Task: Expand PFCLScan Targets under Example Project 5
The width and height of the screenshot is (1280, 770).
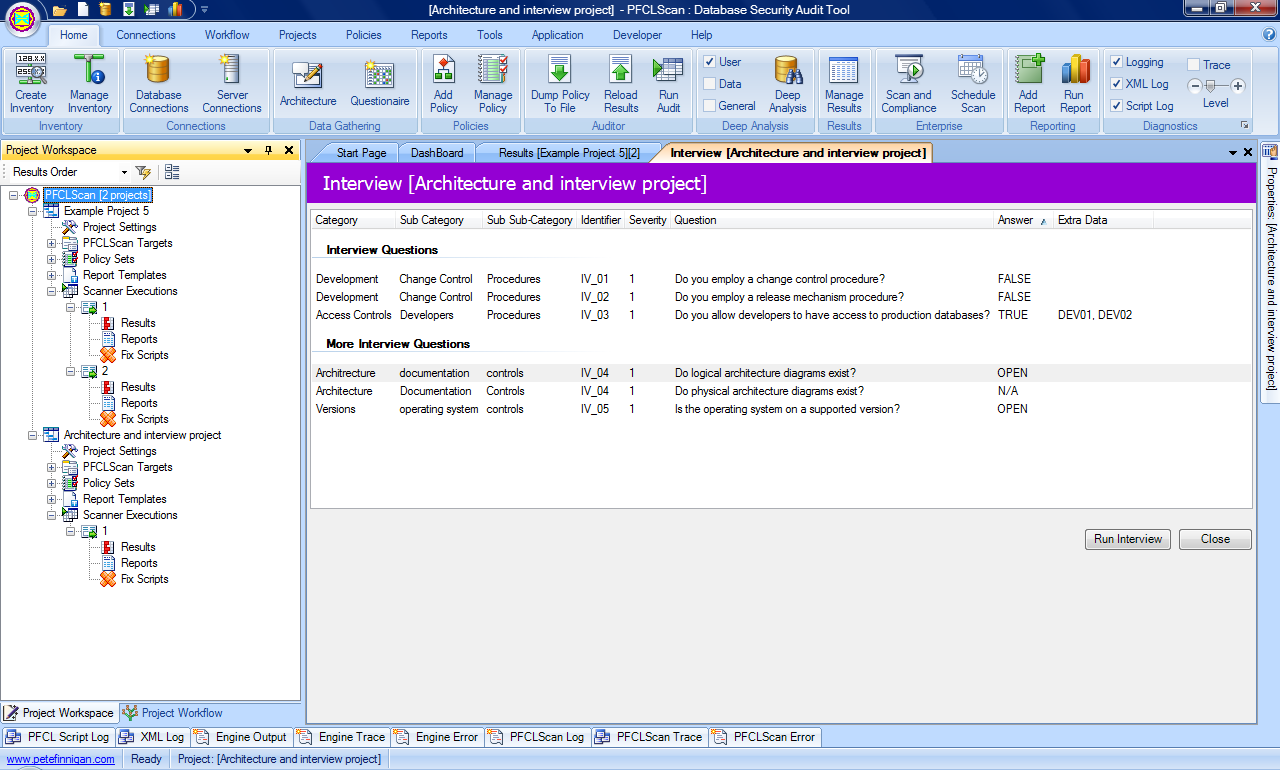Action: (x=52, y=243)
